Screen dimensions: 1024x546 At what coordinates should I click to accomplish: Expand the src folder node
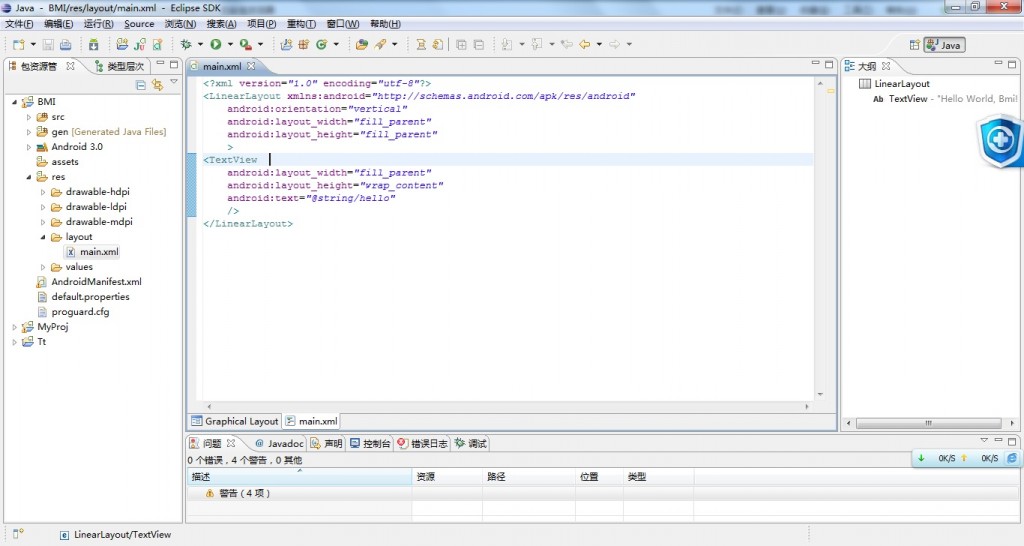29,117
